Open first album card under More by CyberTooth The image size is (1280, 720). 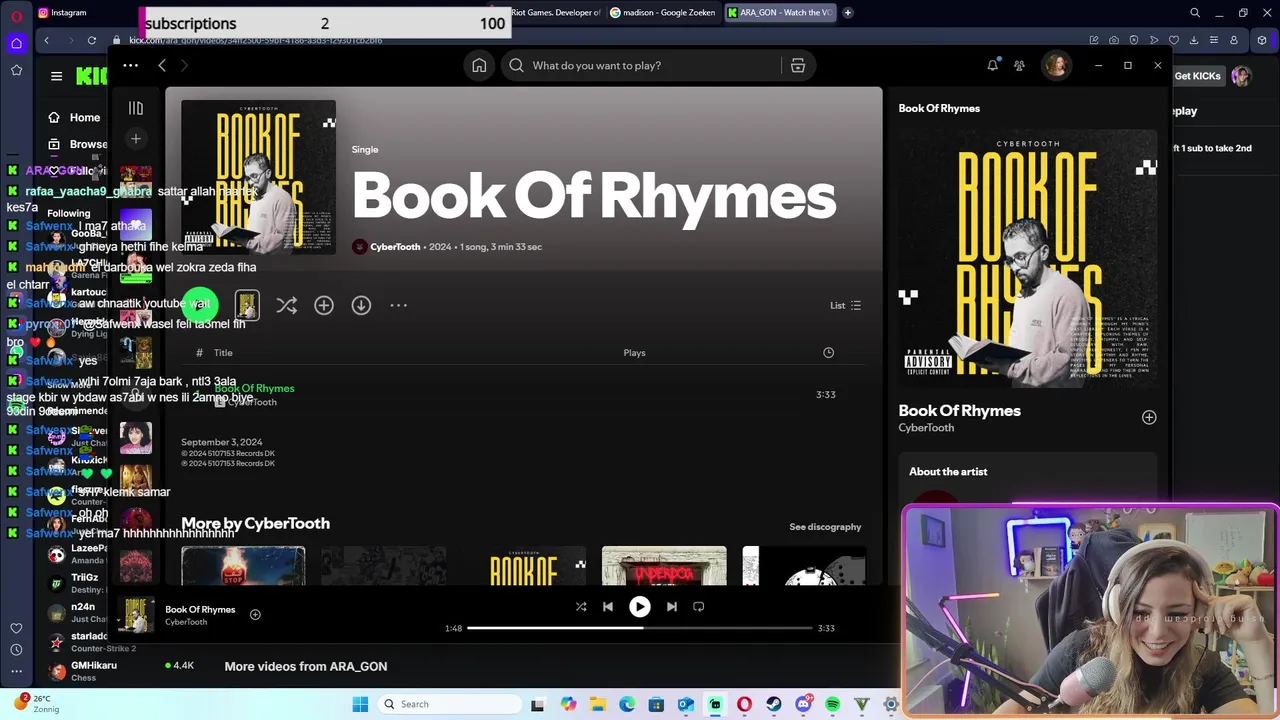(x=243, y=566)
